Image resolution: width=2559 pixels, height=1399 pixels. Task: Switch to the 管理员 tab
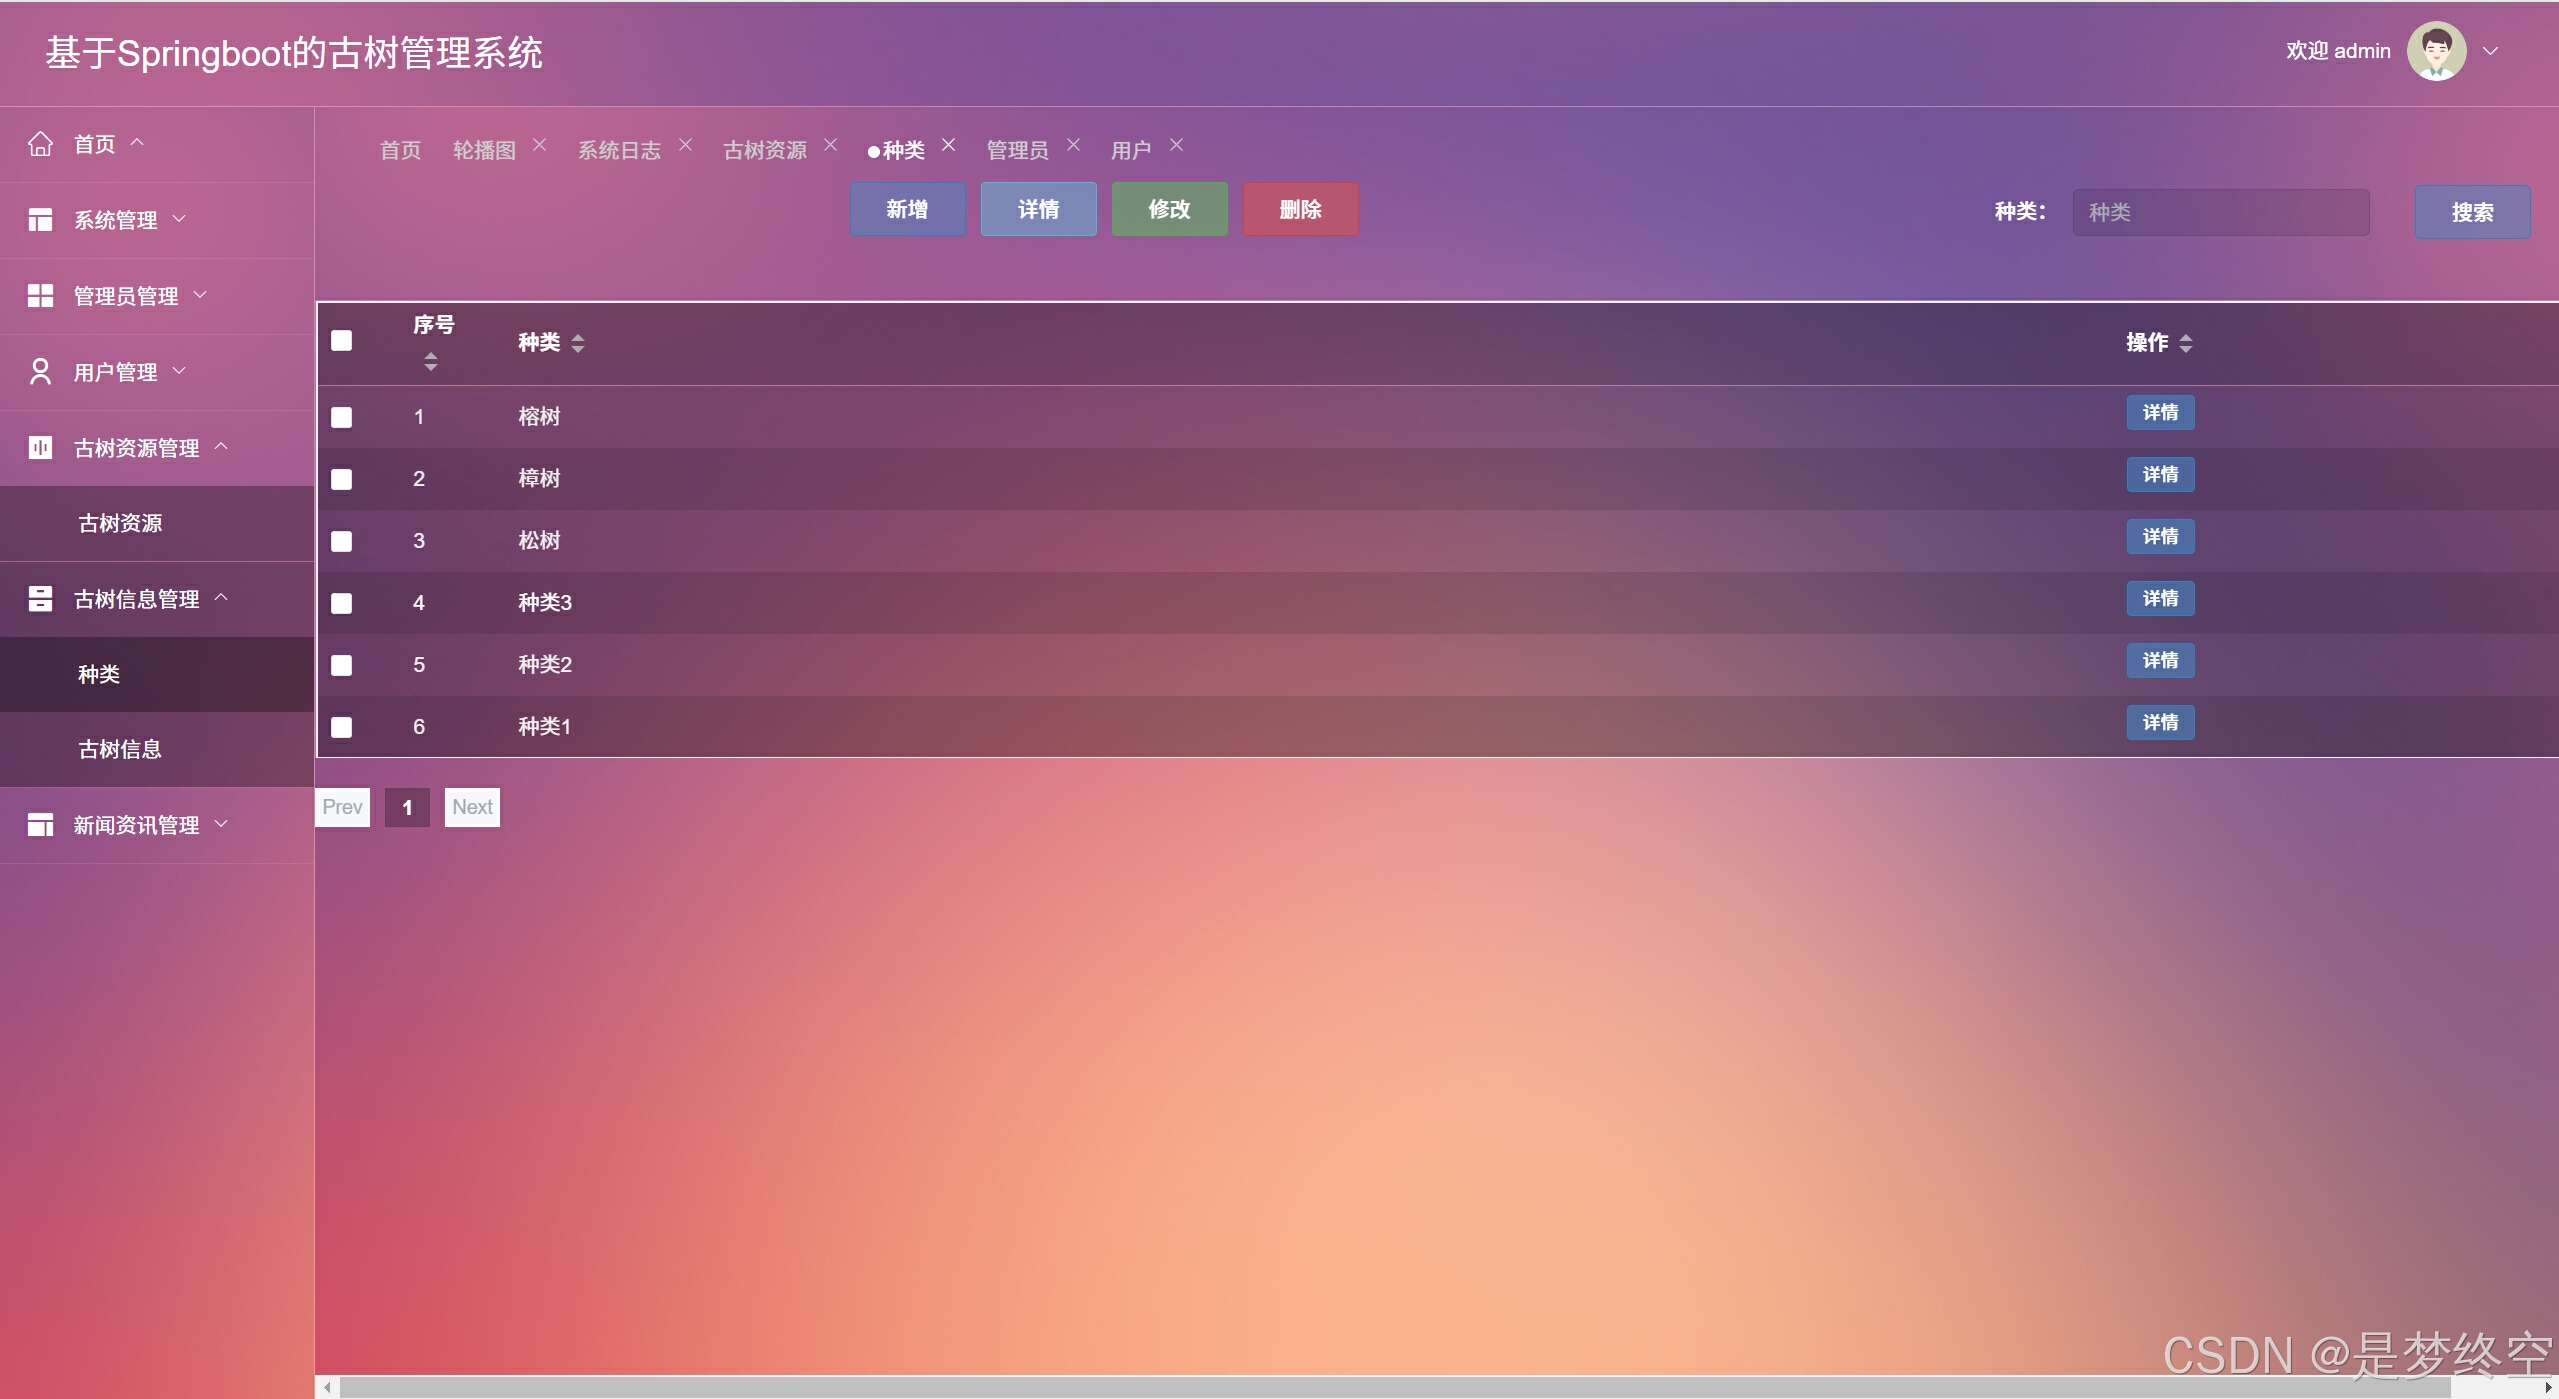tap(1018, 150)
